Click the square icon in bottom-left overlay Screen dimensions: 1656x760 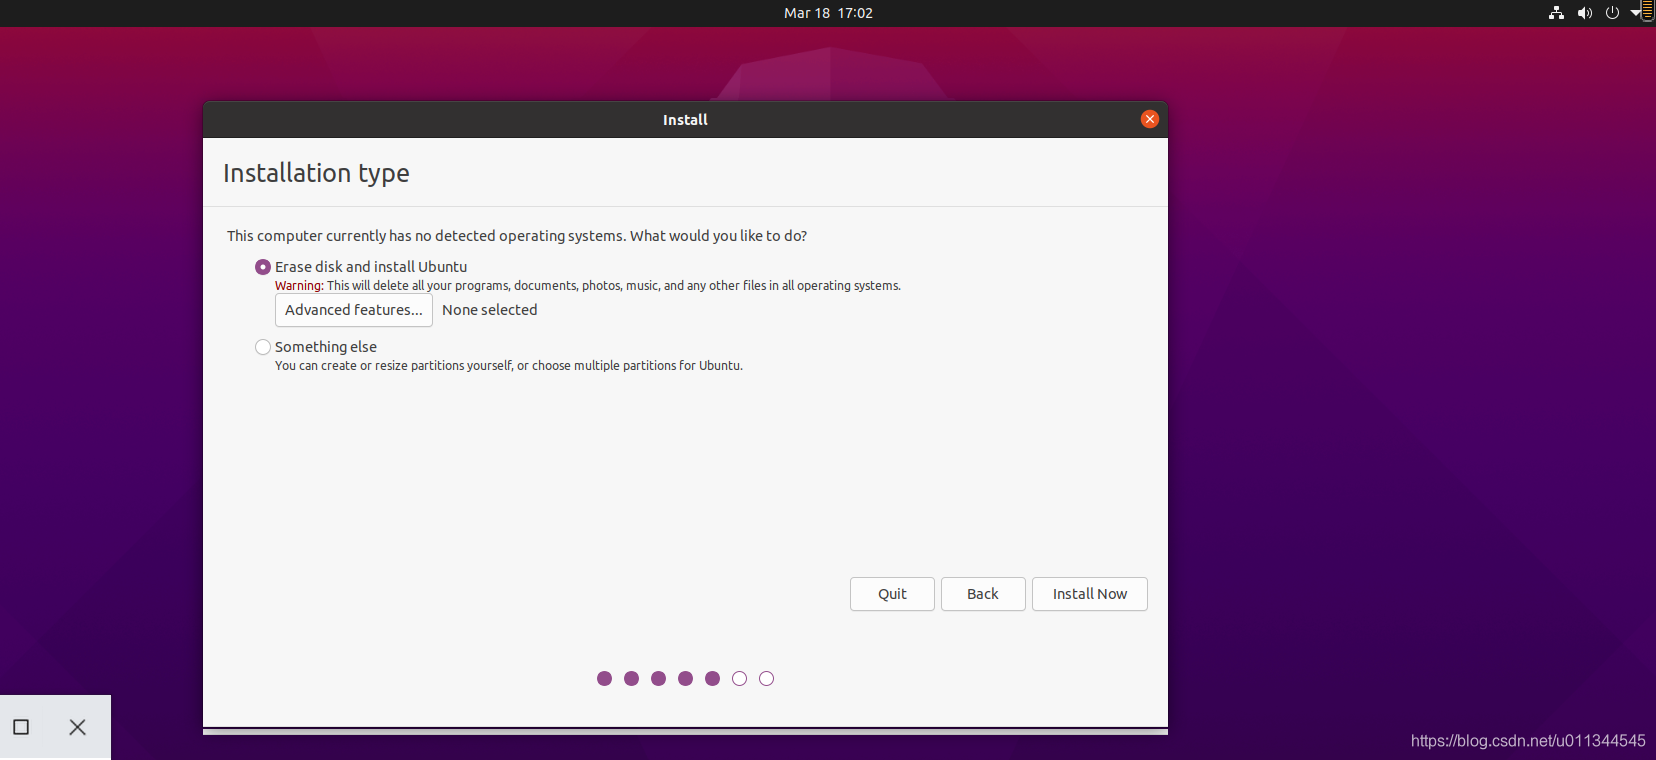pos(21,727)
